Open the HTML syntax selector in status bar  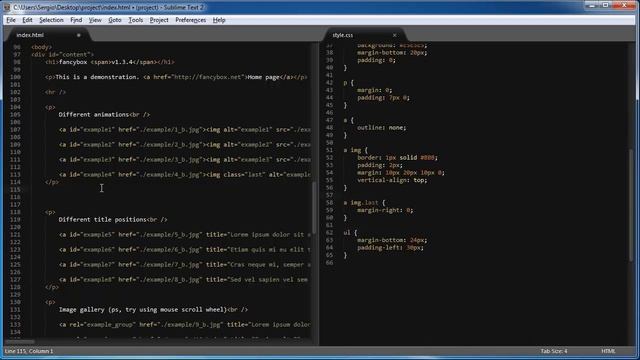tap(608, 351)
